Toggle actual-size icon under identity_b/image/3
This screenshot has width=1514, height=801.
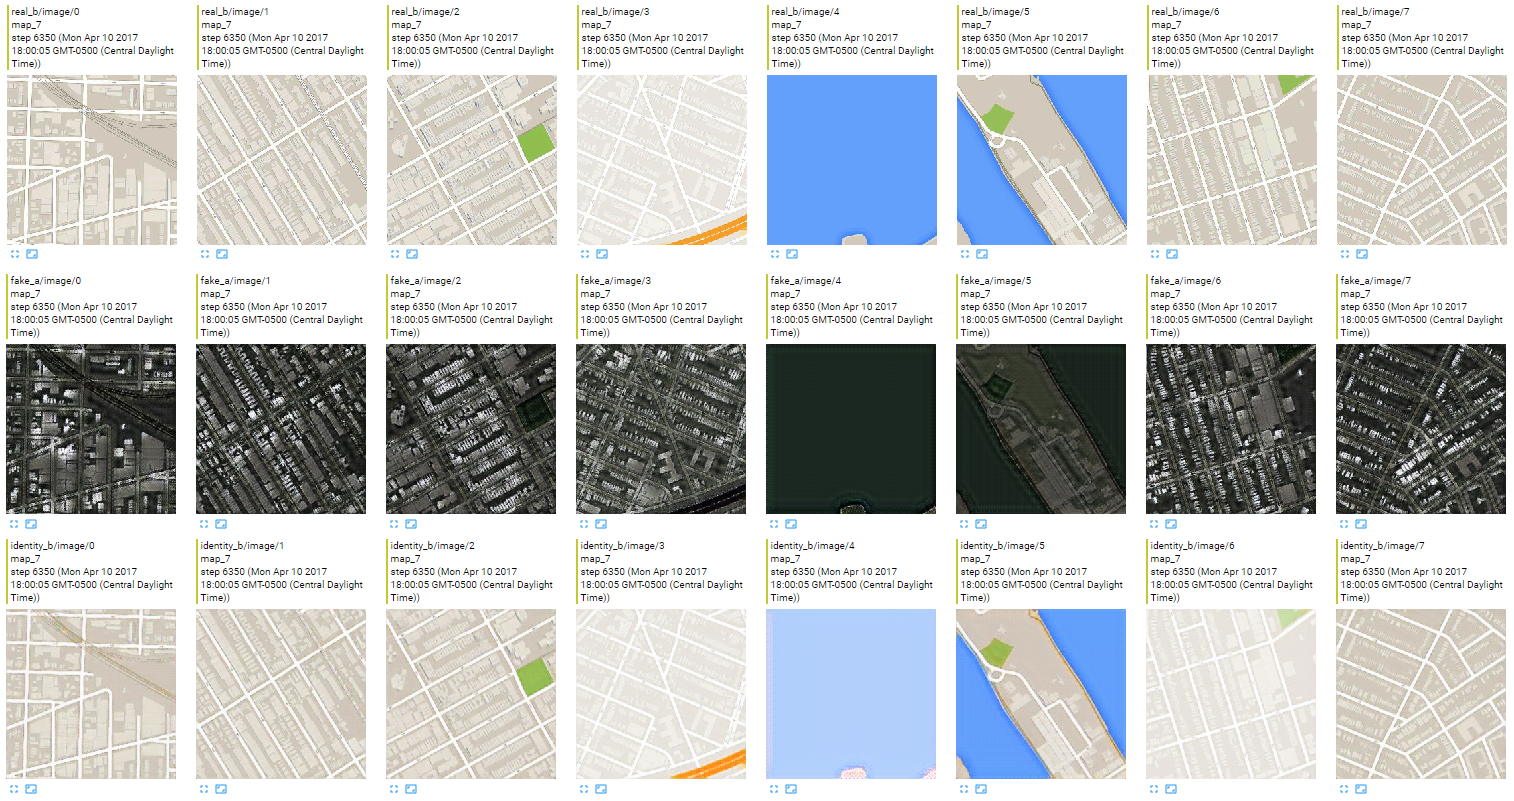[601, 789]
